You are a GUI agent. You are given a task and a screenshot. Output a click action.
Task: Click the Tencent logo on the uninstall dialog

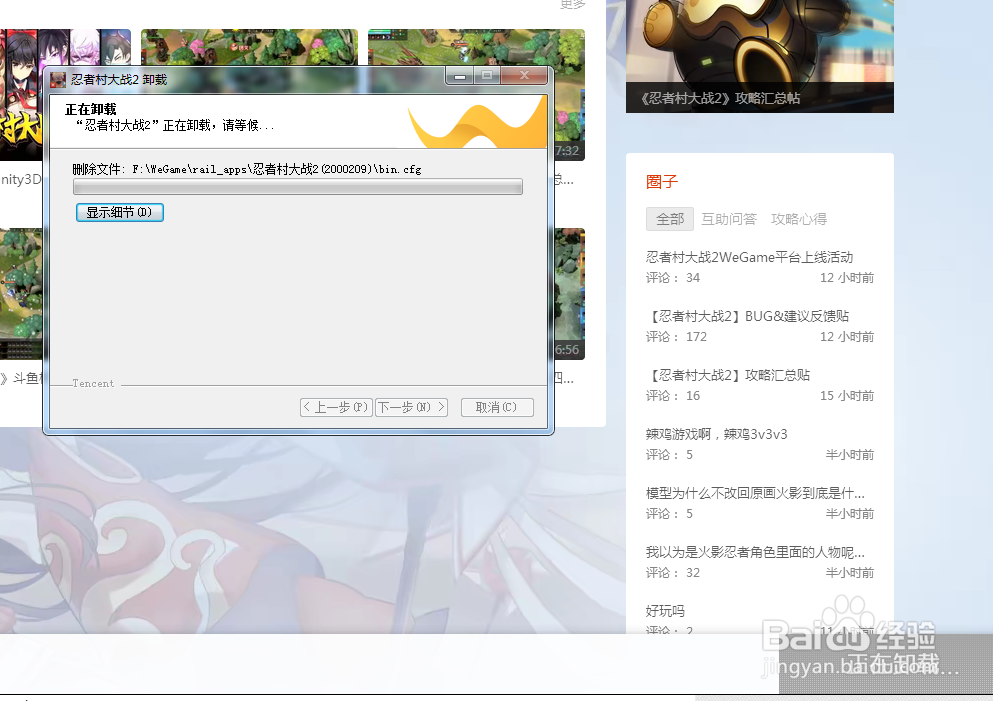point(91,382)
